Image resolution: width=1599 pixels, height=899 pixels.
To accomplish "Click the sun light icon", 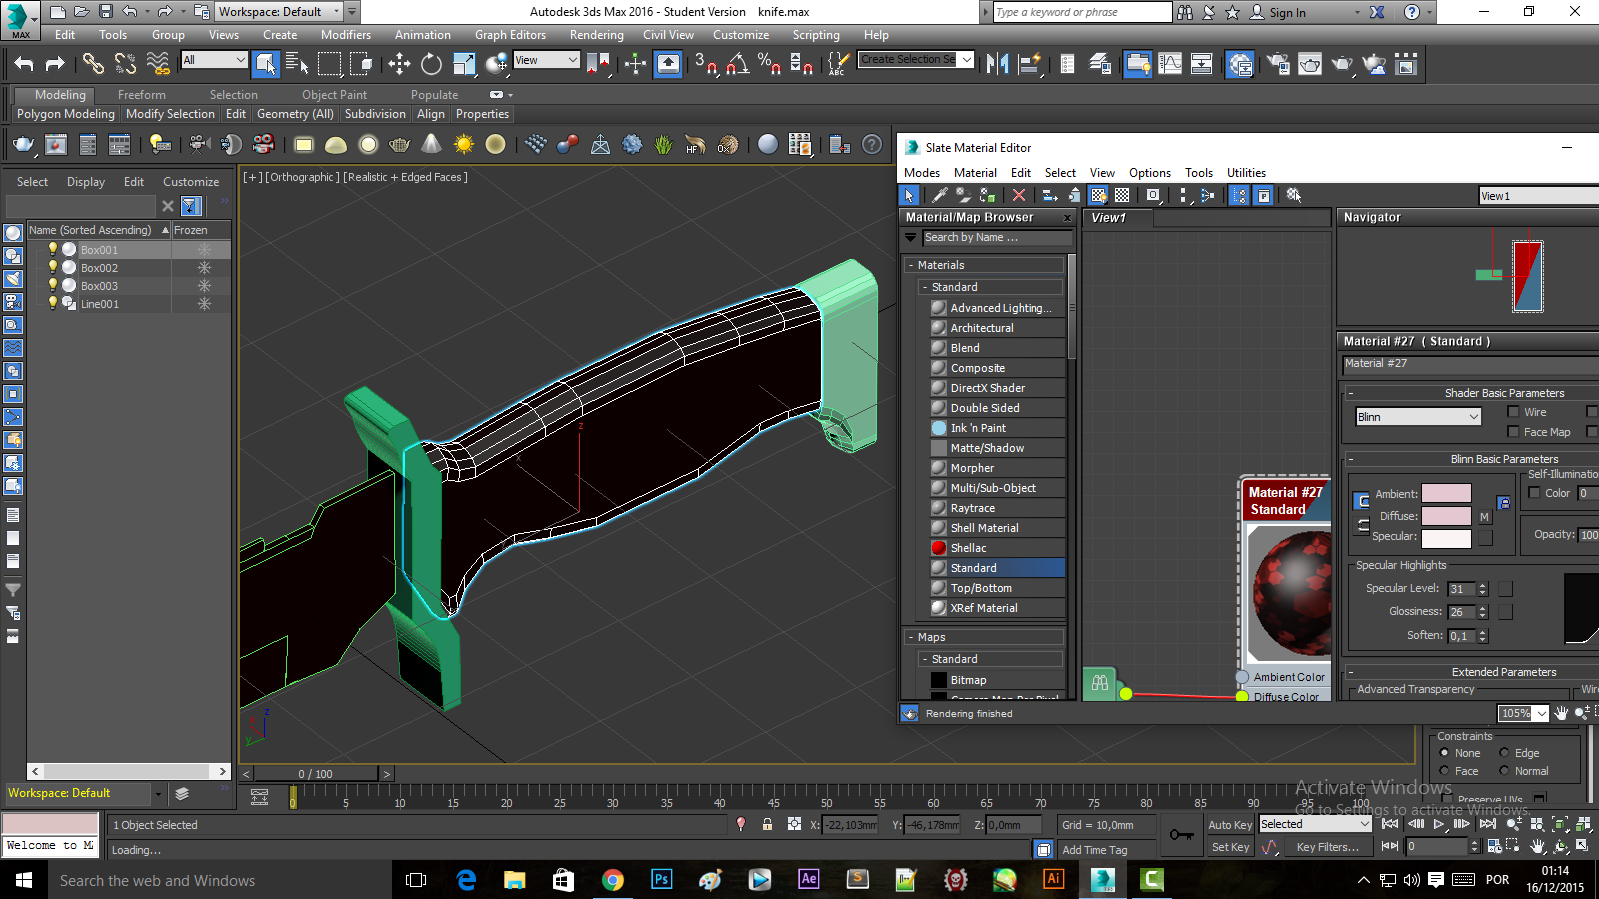I will click(463, 145).
